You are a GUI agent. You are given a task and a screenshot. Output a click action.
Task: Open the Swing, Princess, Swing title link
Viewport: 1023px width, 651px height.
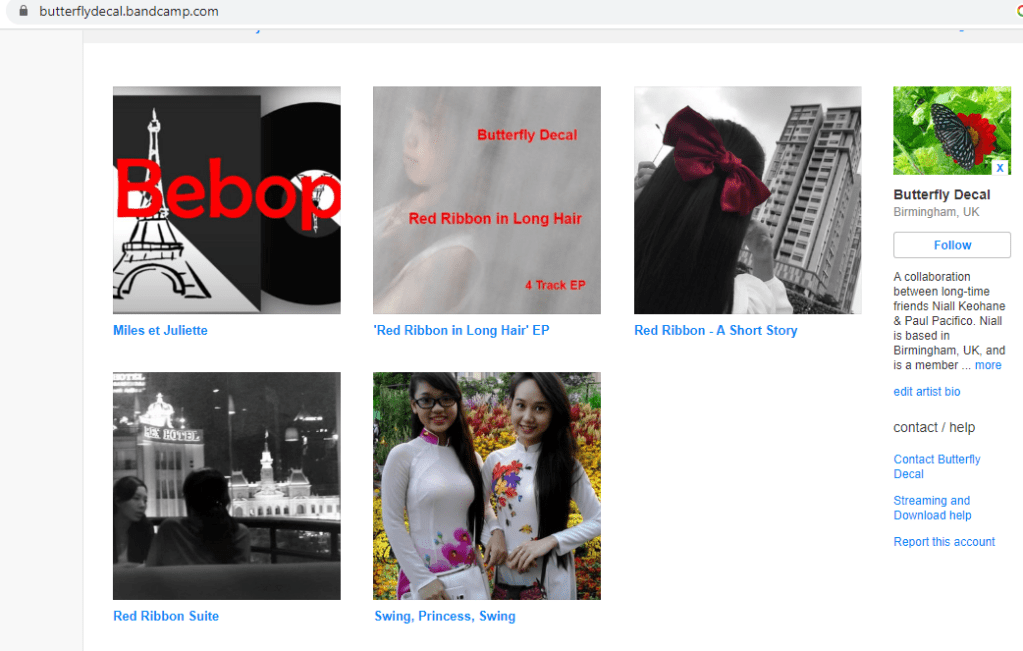[x=445, y=617]
